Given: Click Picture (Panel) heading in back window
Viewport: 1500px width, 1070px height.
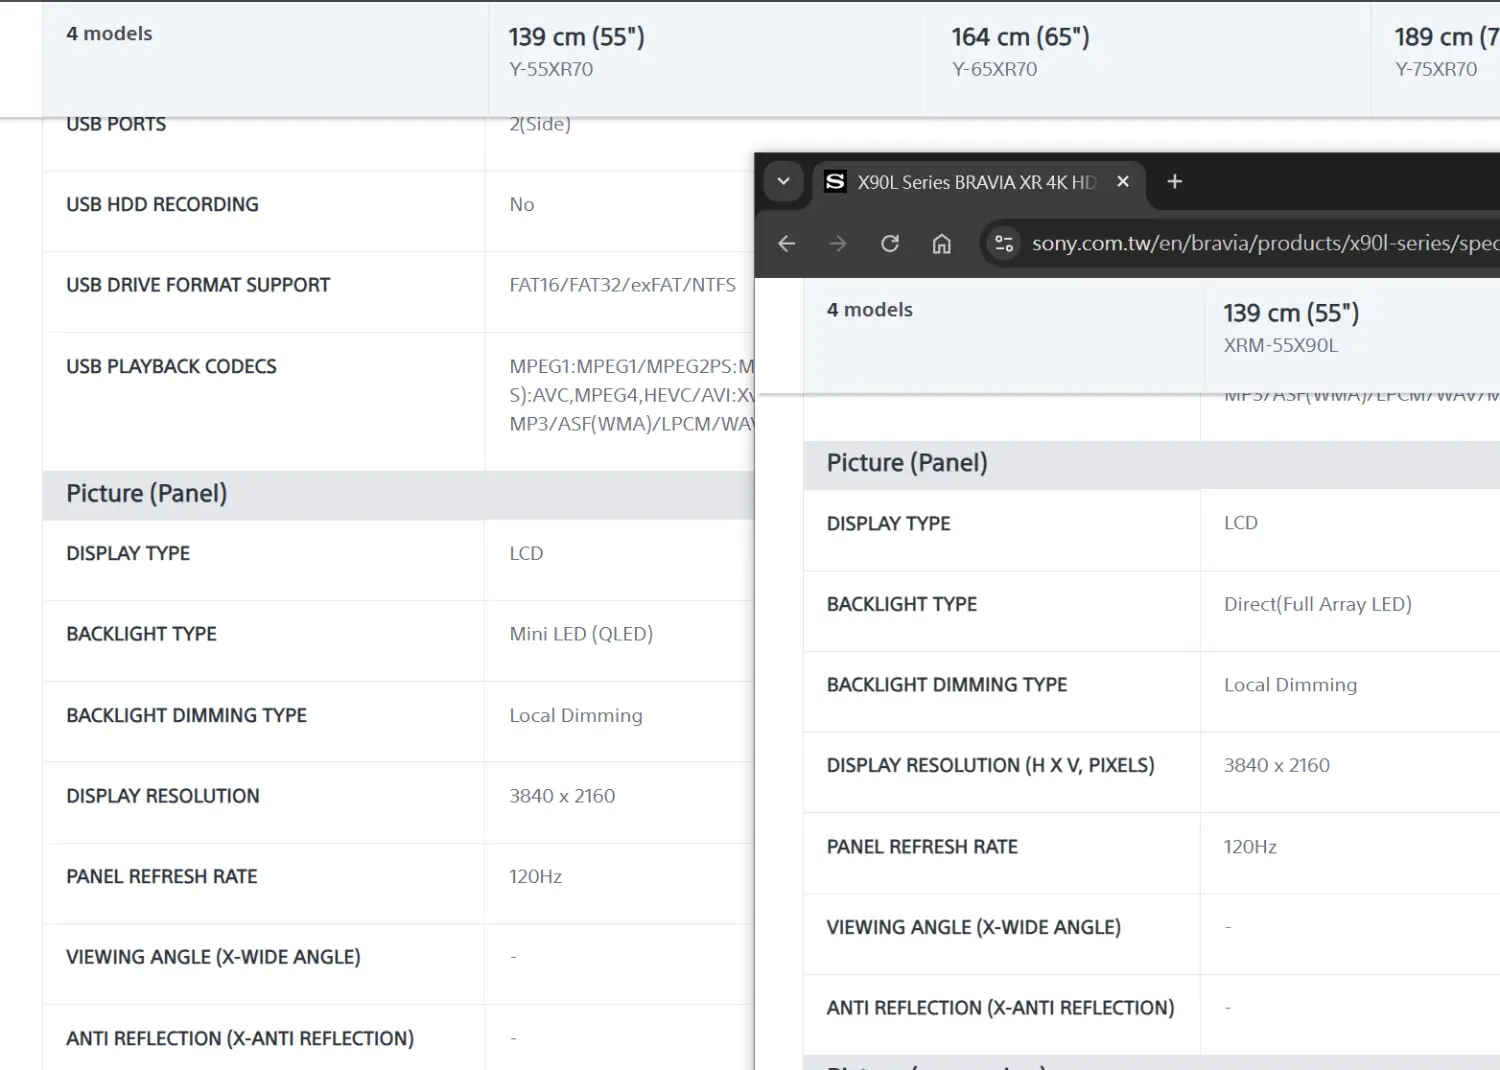Looking at the screenshot, I should 147,493.
